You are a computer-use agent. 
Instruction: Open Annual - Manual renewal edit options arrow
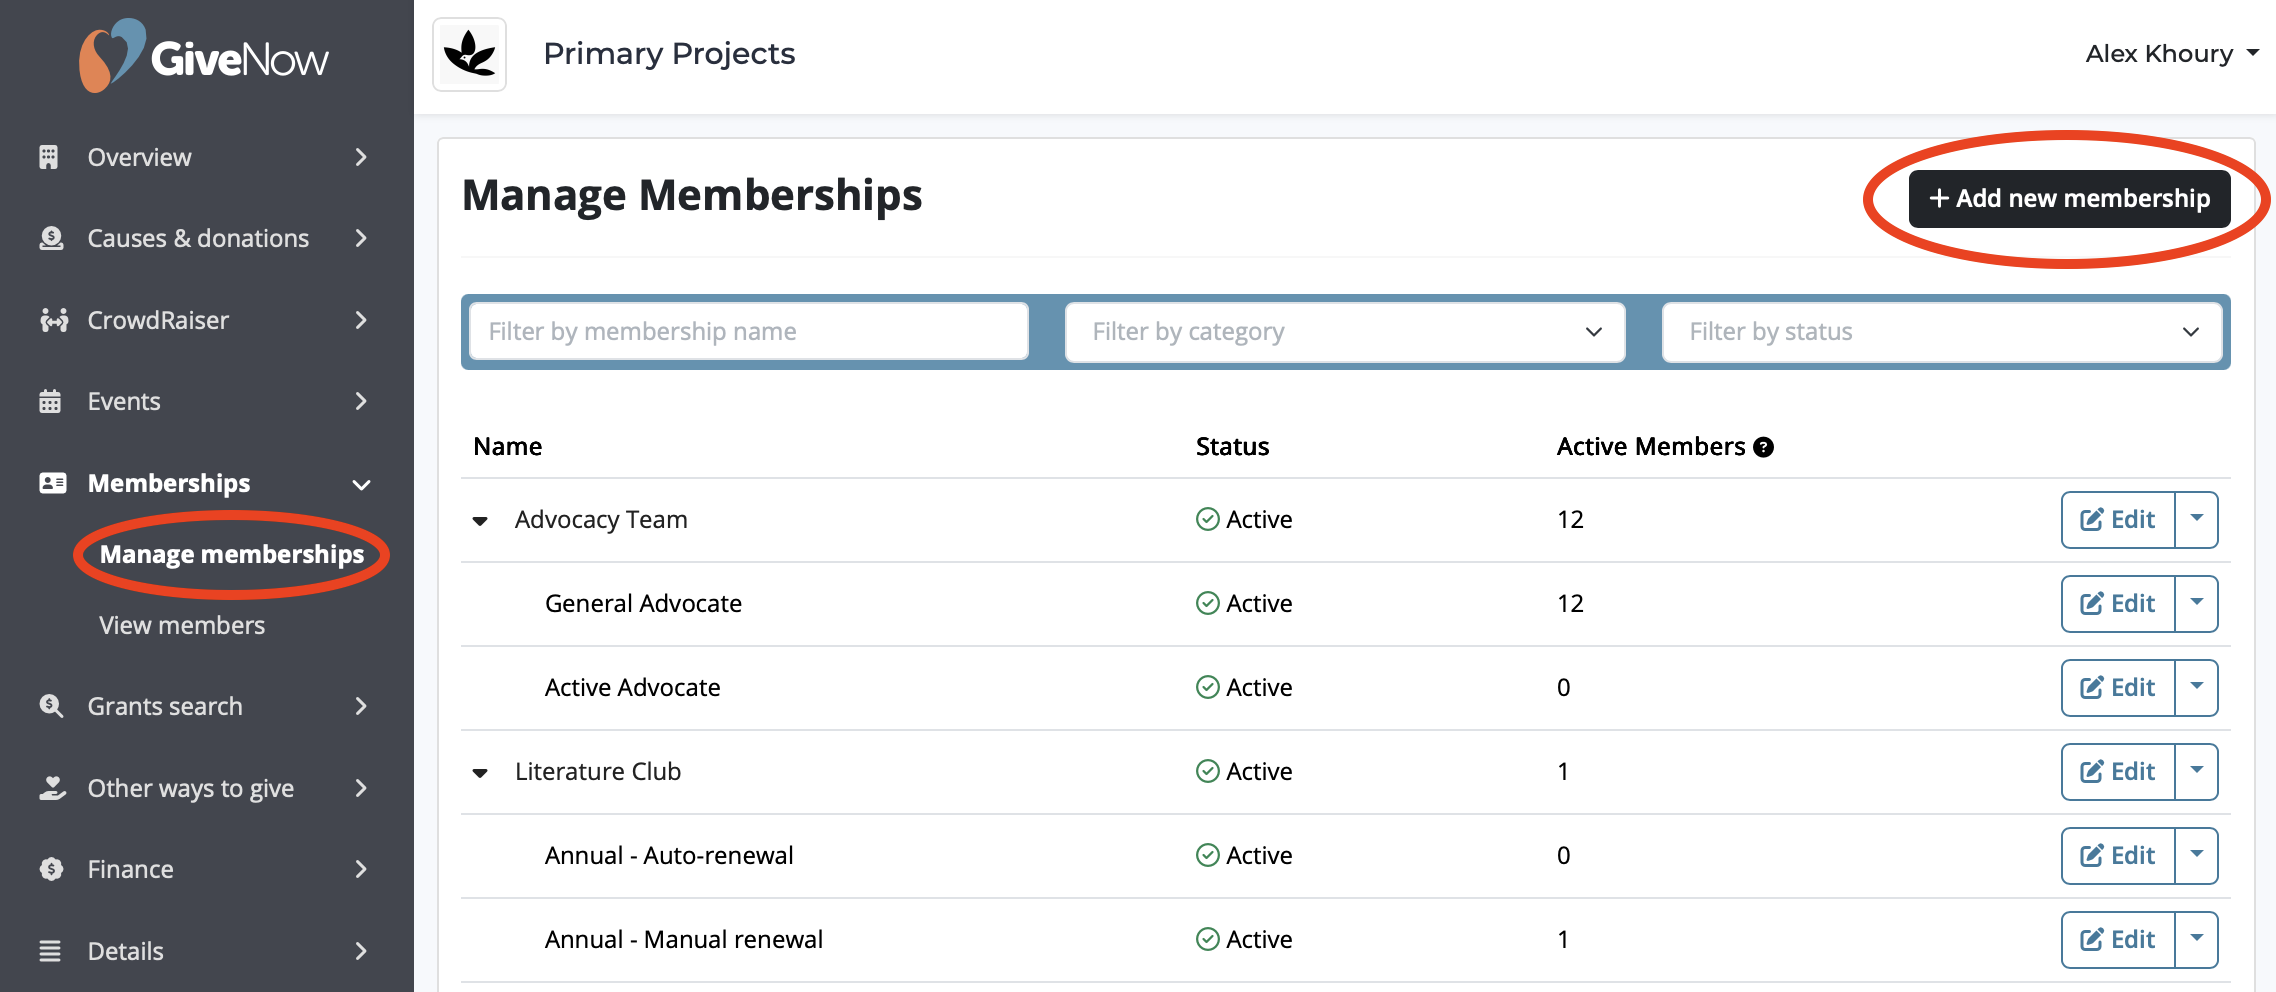[x=2197, y=939]
